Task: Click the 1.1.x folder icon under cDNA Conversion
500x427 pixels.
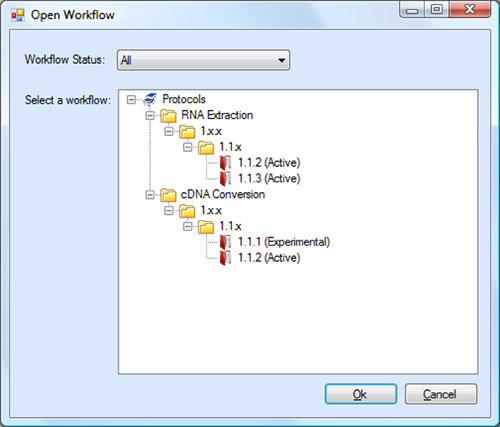Action: [206, 227]
